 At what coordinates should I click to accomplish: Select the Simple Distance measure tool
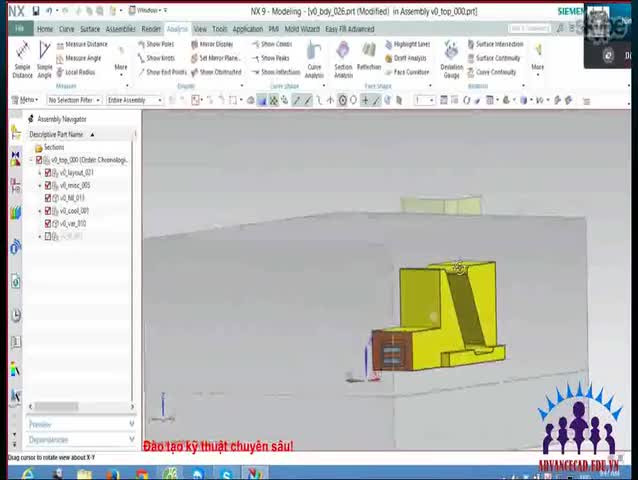22,60
